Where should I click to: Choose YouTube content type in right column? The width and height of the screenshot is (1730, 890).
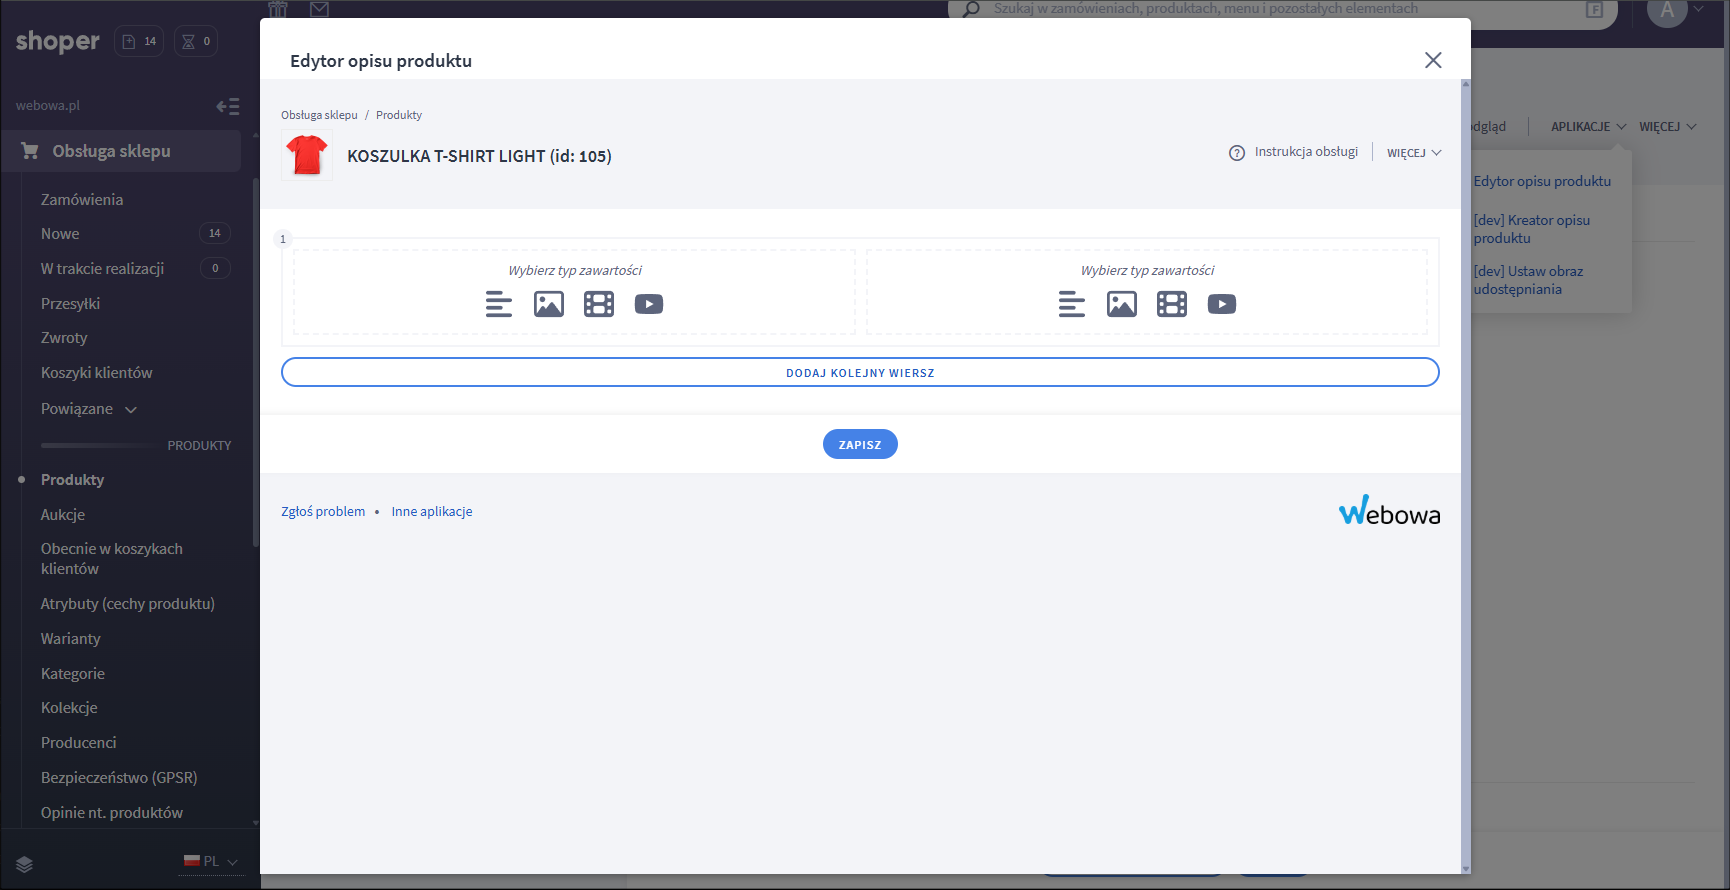tap(1221, 304)
